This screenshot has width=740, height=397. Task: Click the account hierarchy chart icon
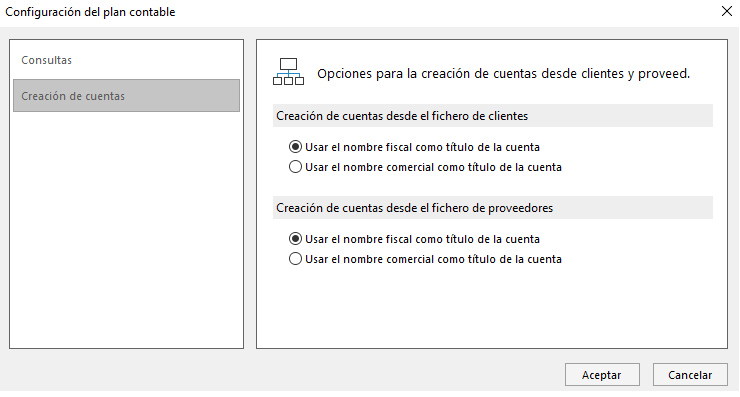coord(288,72)
